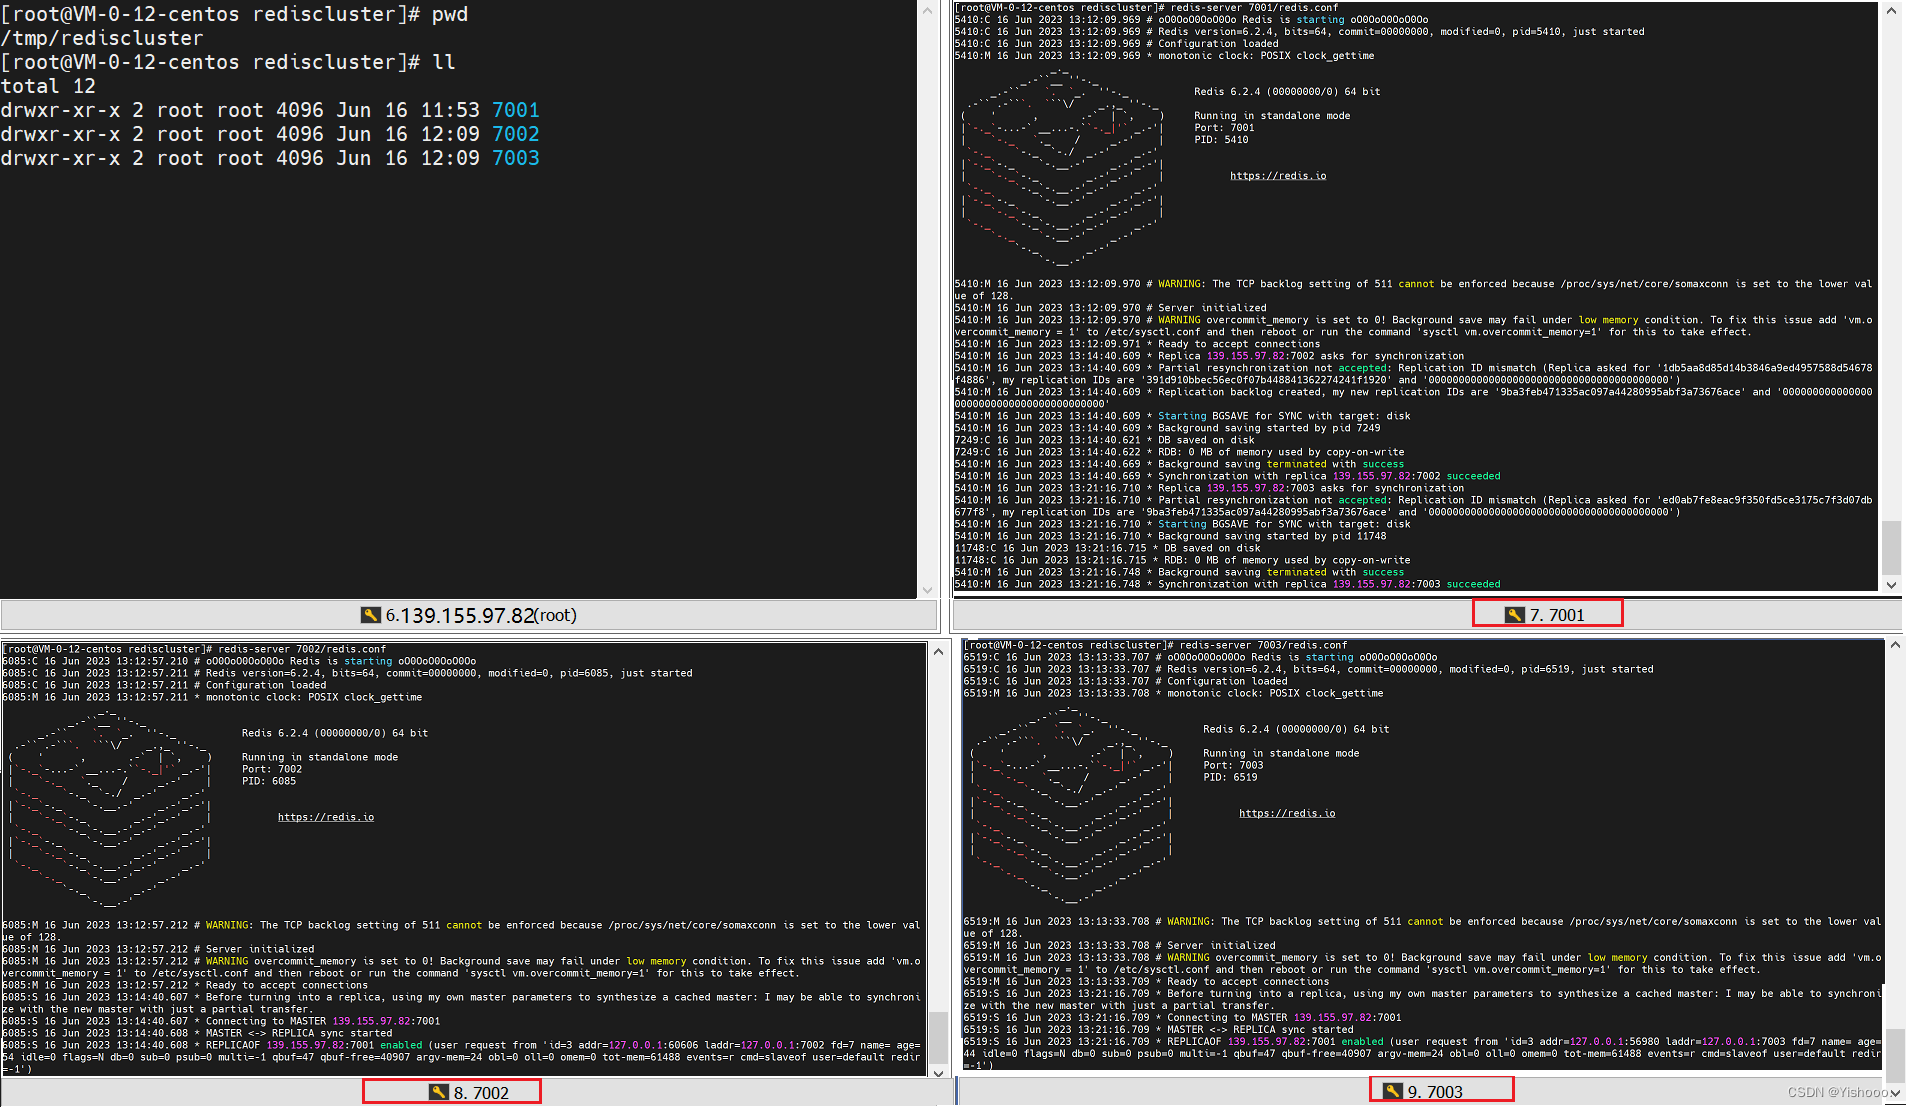Click the scroll-up arrow of the rediscluster pane

[927, 10]
